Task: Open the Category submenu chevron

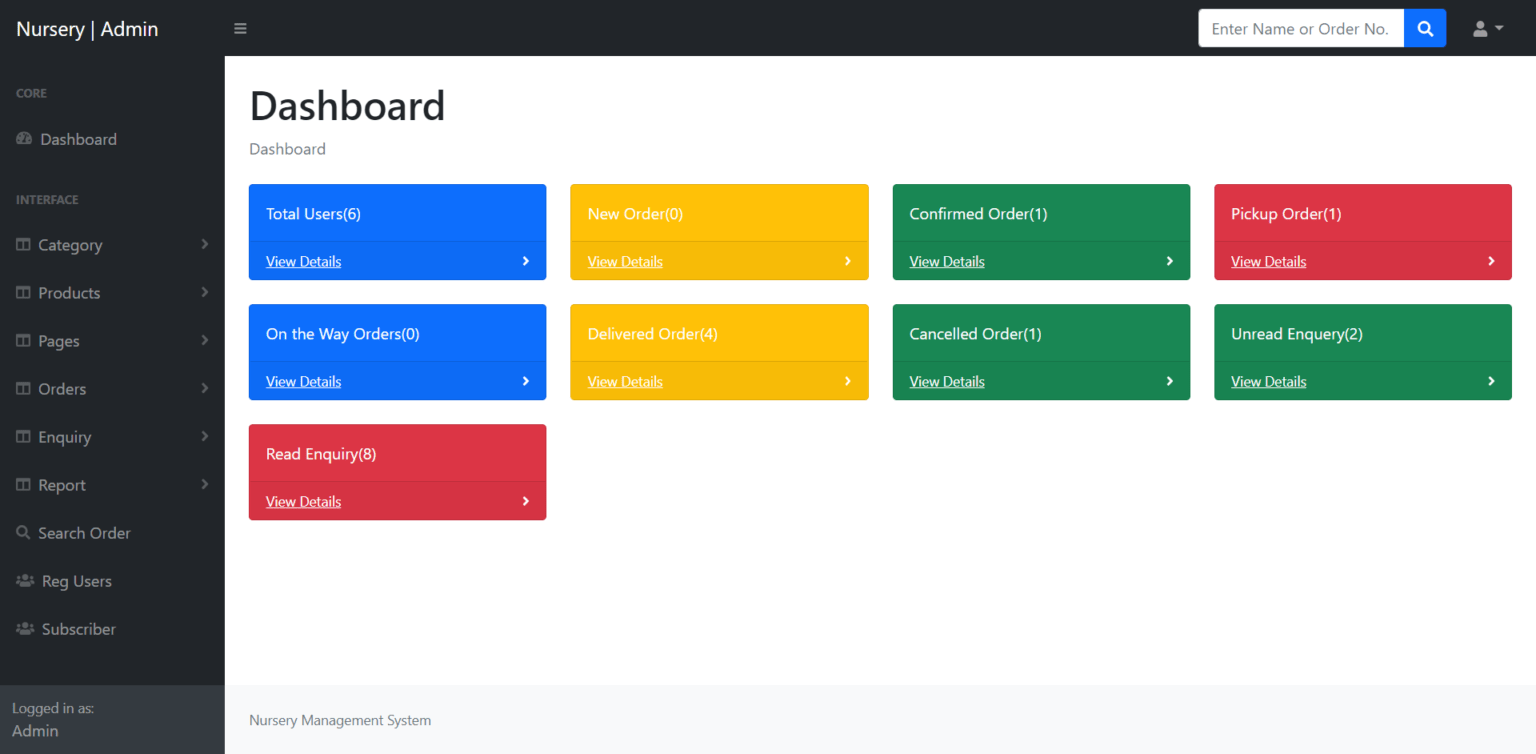Action: (206, 245)
